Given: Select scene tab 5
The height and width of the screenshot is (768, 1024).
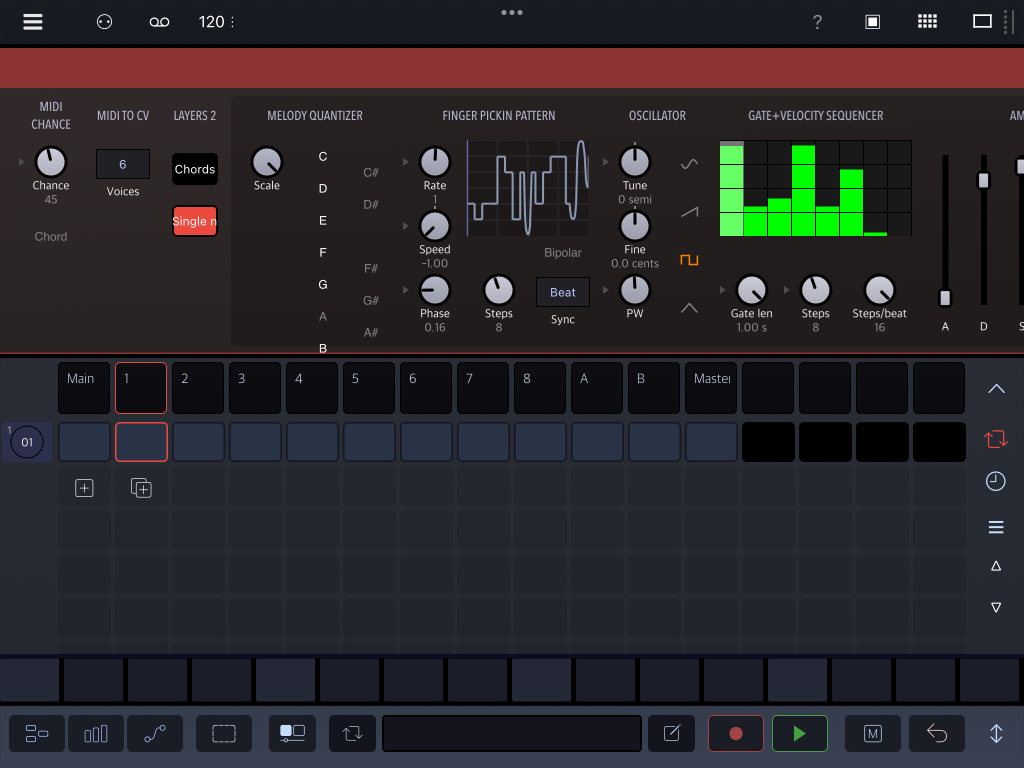Looking at the screenshot, I should click(x=369, y=388).
